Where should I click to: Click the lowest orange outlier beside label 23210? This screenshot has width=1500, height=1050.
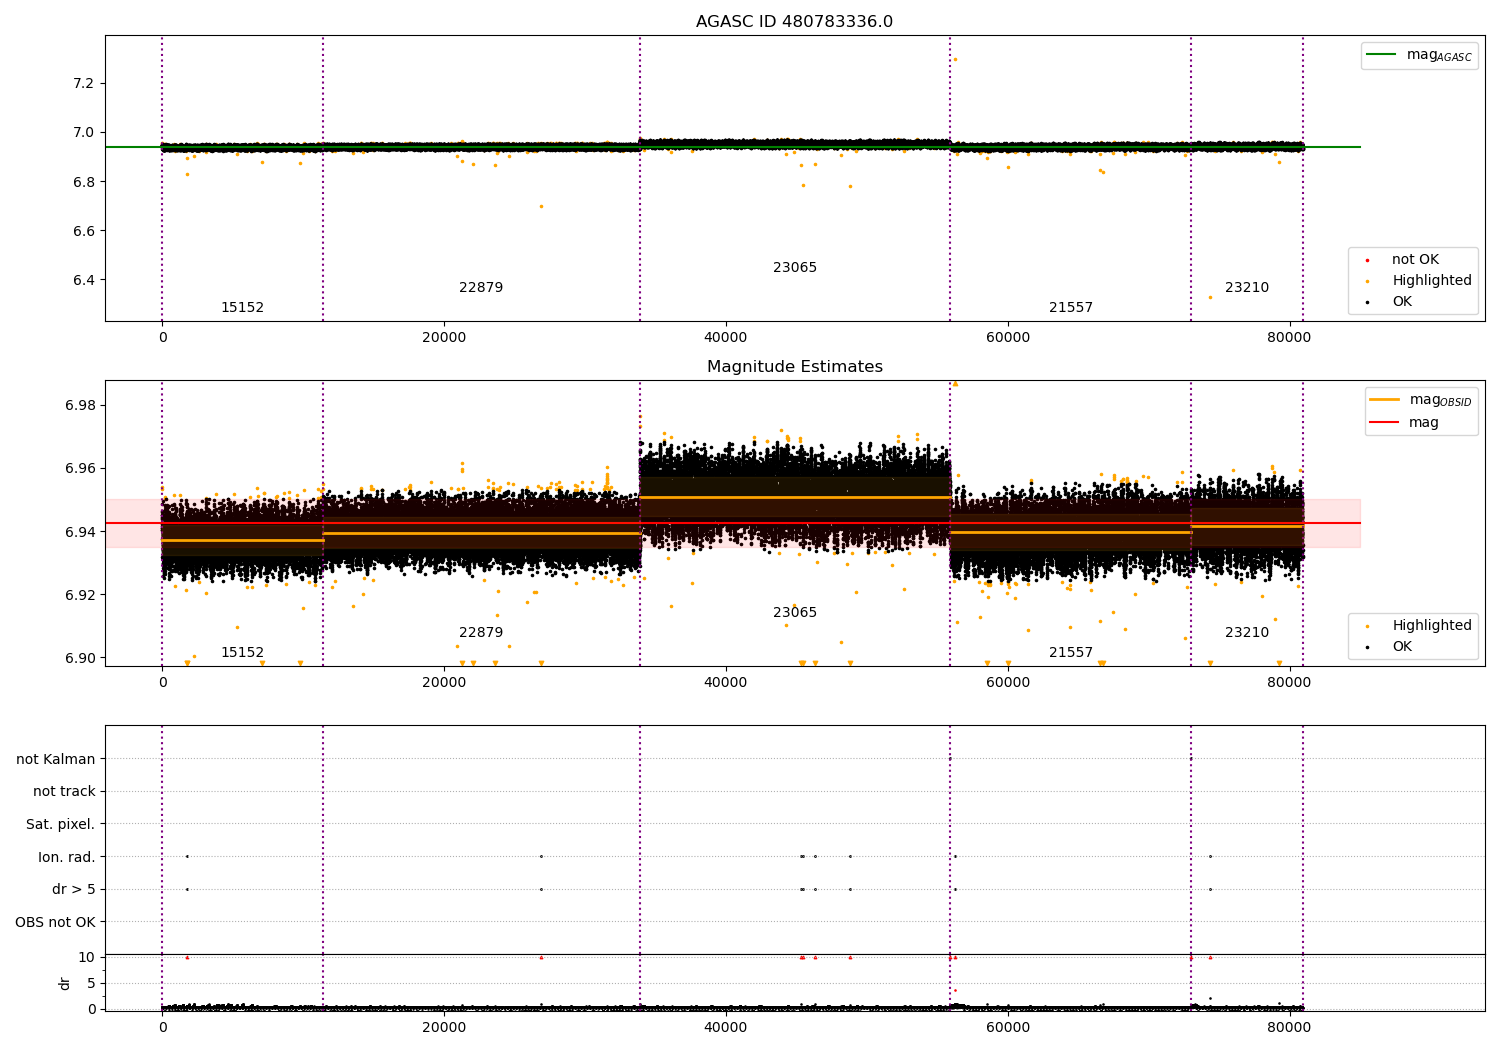[x=1210, y=297]
